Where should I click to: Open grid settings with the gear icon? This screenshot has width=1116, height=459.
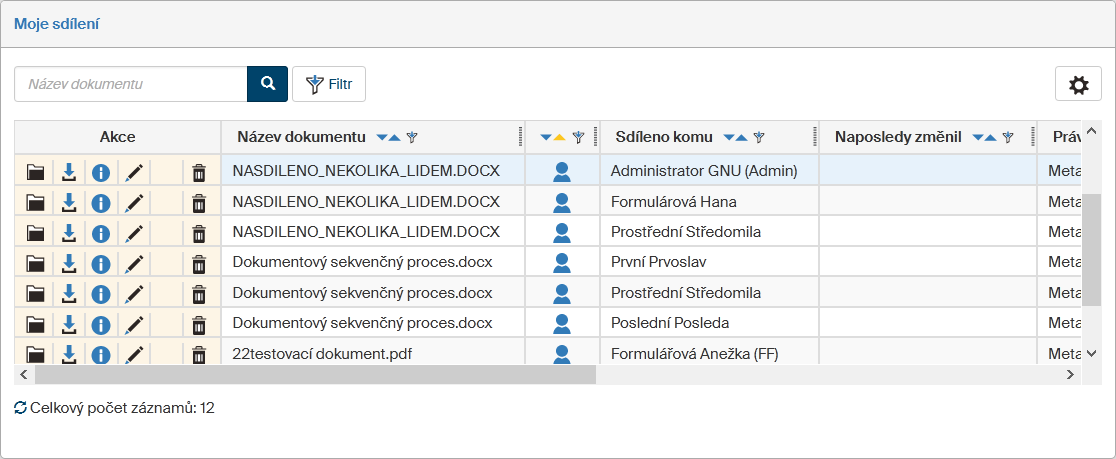tap(1078, 85)
